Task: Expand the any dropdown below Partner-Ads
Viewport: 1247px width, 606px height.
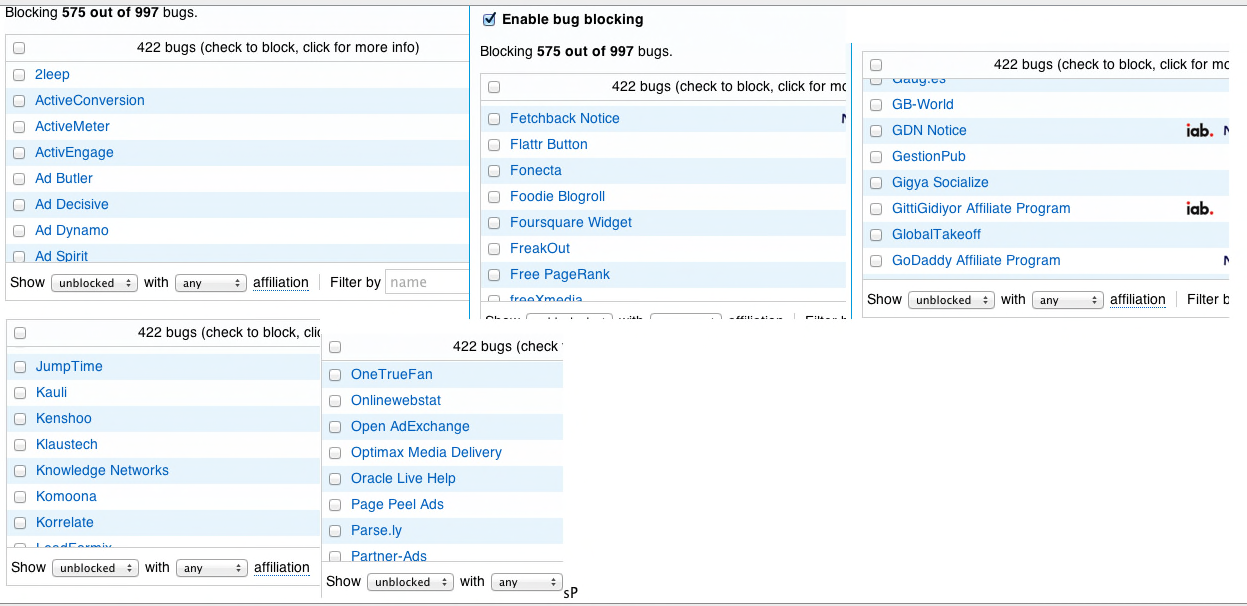Action: pos(527,582)
